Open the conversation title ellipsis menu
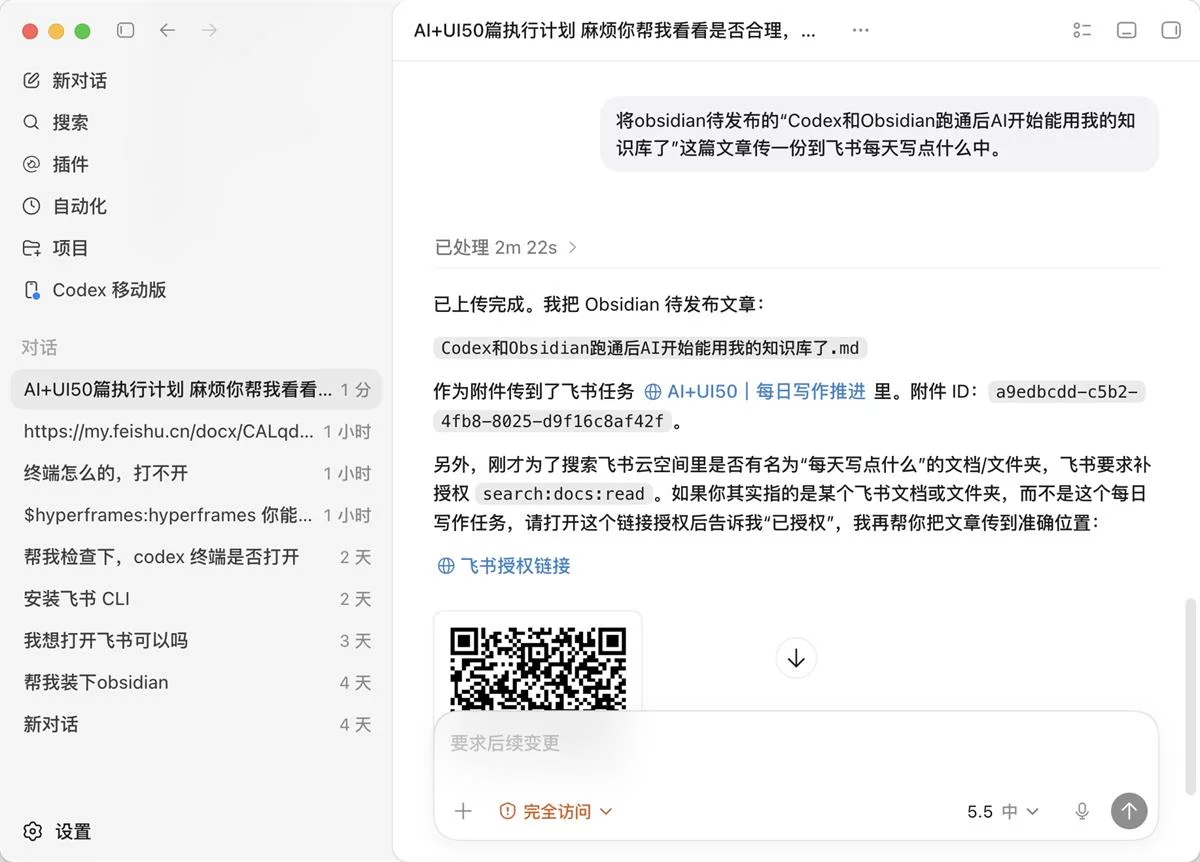 860,31
